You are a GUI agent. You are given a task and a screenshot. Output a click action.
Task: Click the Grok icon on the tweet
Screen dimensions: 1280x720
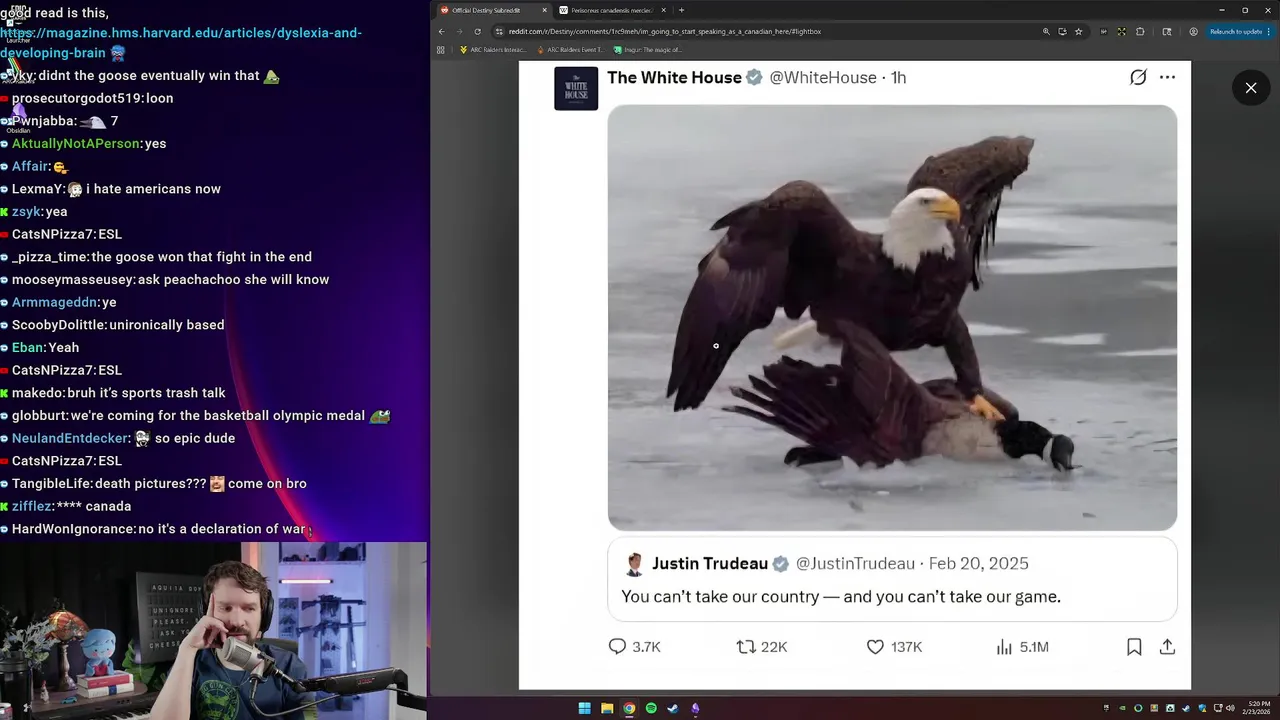(x=1138, y=77)
